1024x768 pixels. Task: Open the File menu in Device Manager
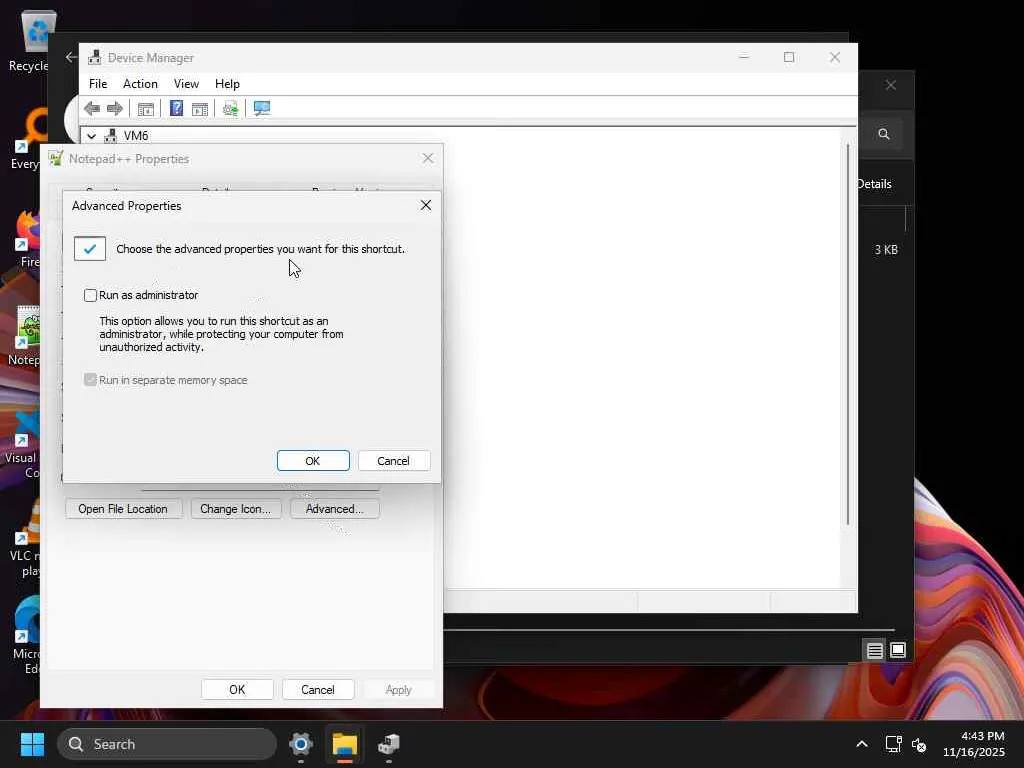[x=98, y=84]
